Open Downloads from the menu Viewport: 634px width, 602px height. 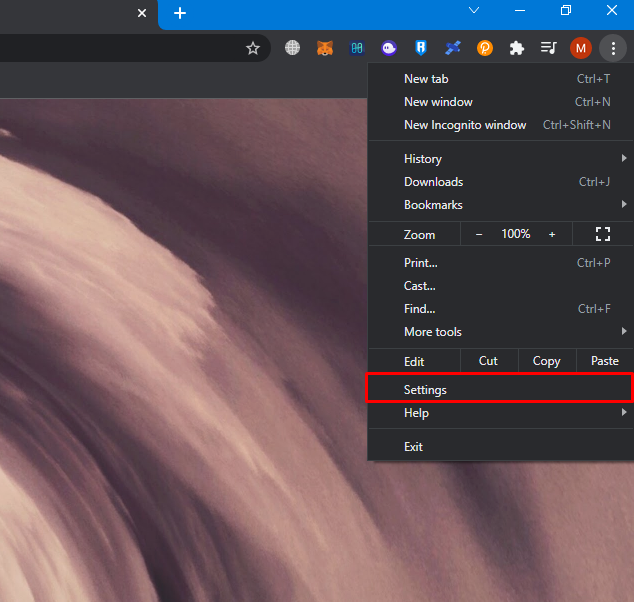[501, 182]
